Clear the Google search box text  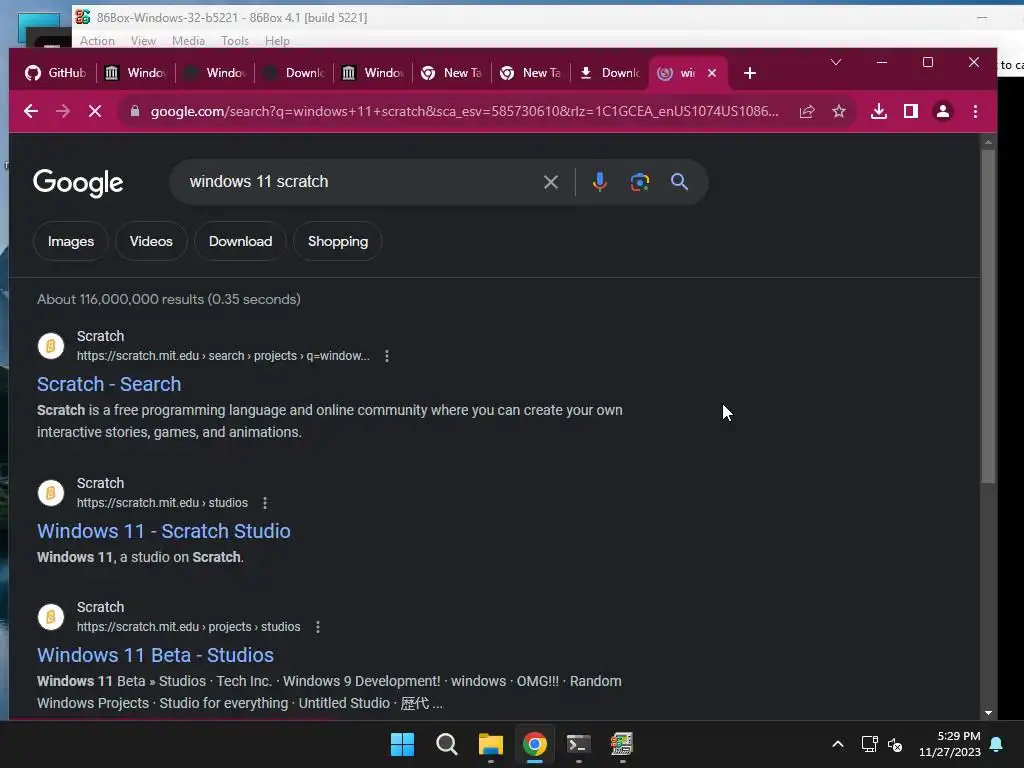coord(551,182)
